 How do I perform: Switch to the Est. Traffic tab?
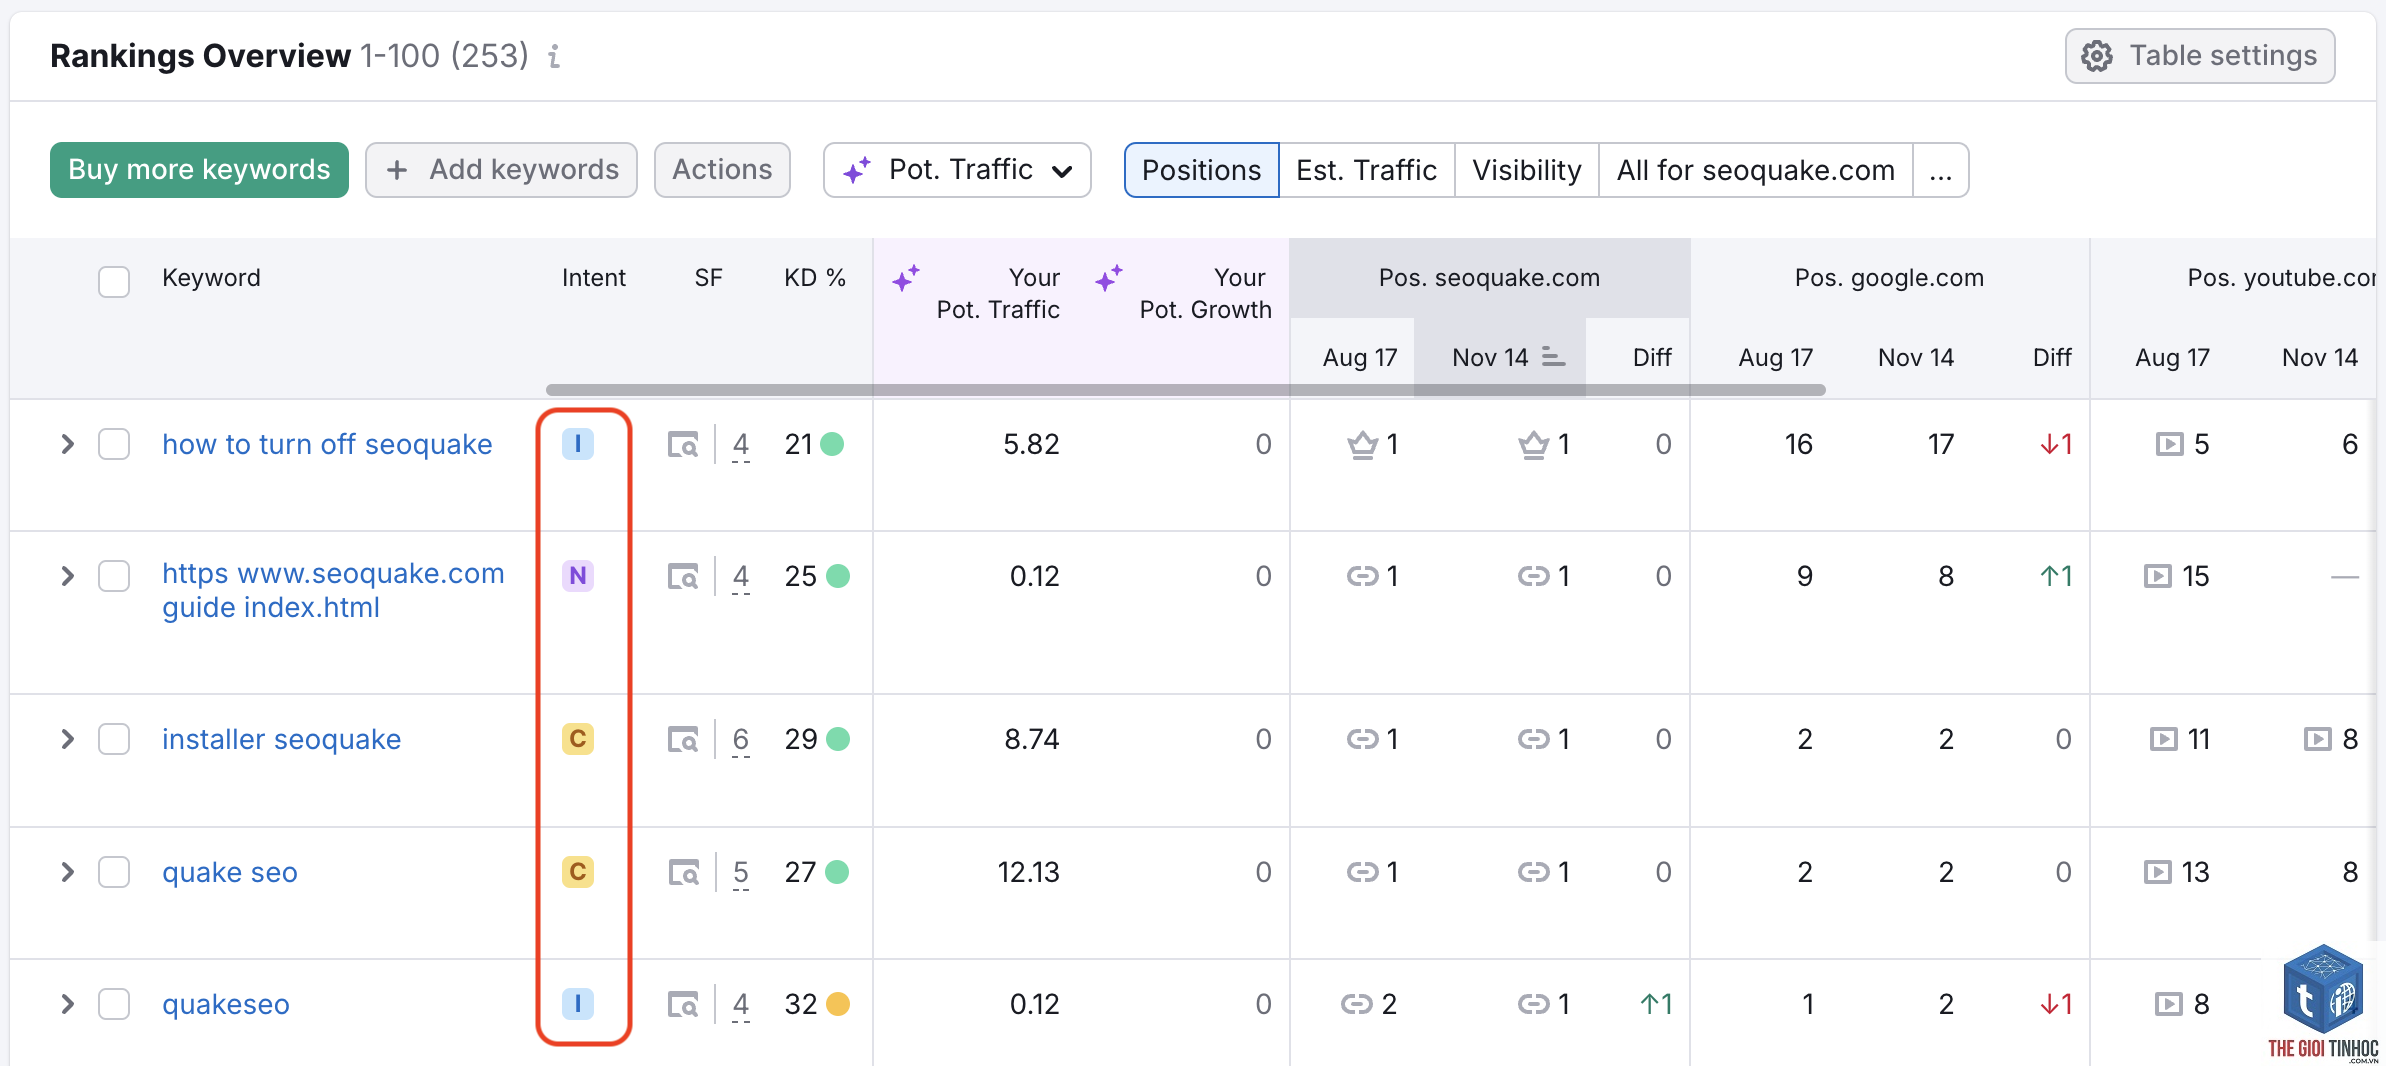tap(1367, 170)
